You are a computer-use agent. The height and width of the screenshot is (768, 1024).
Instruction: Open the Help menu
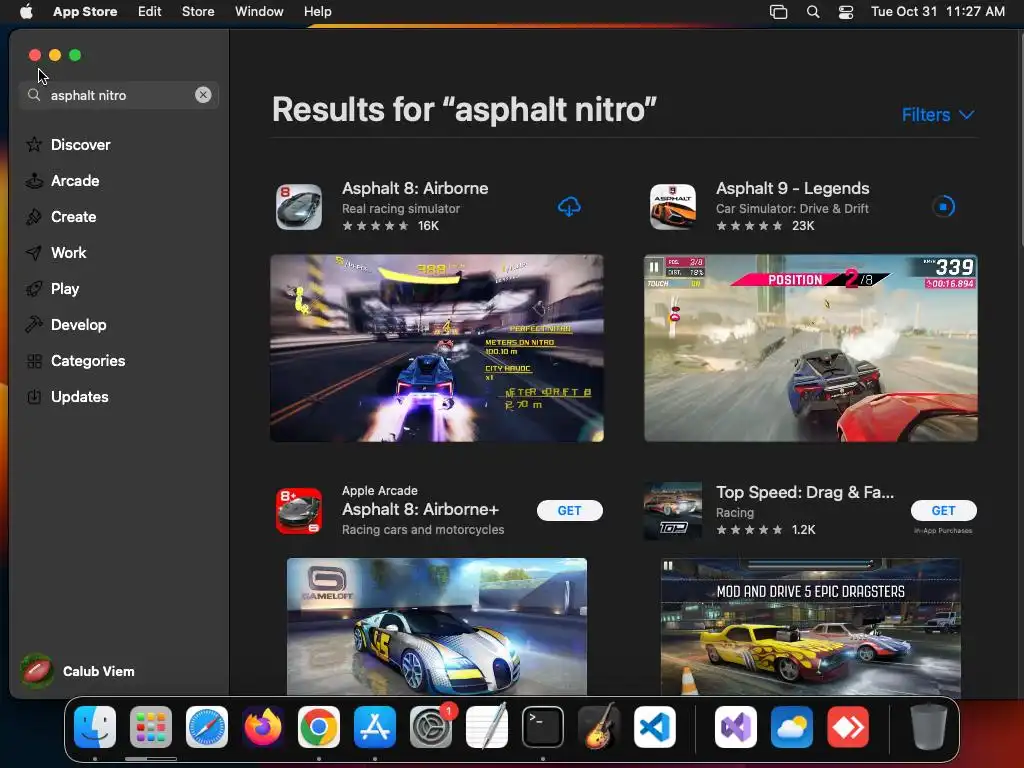(x=317, y=12)
